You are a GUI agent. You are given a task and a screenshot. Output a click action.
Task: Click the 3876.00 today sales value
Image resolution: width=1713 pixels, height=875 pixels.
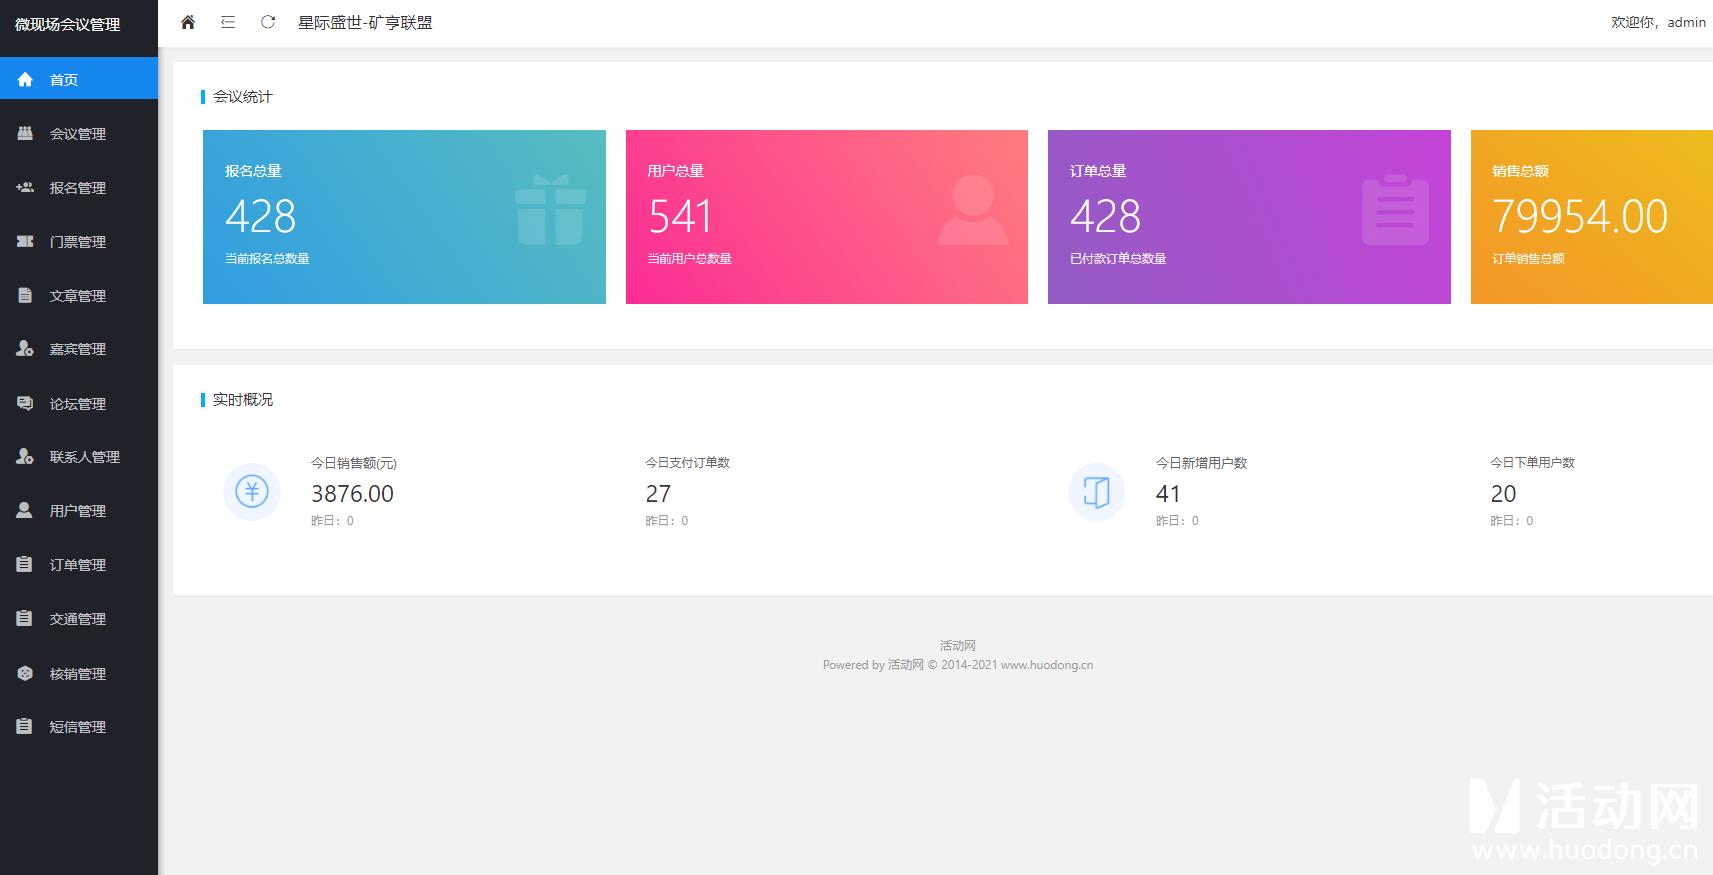pos(352,494)
